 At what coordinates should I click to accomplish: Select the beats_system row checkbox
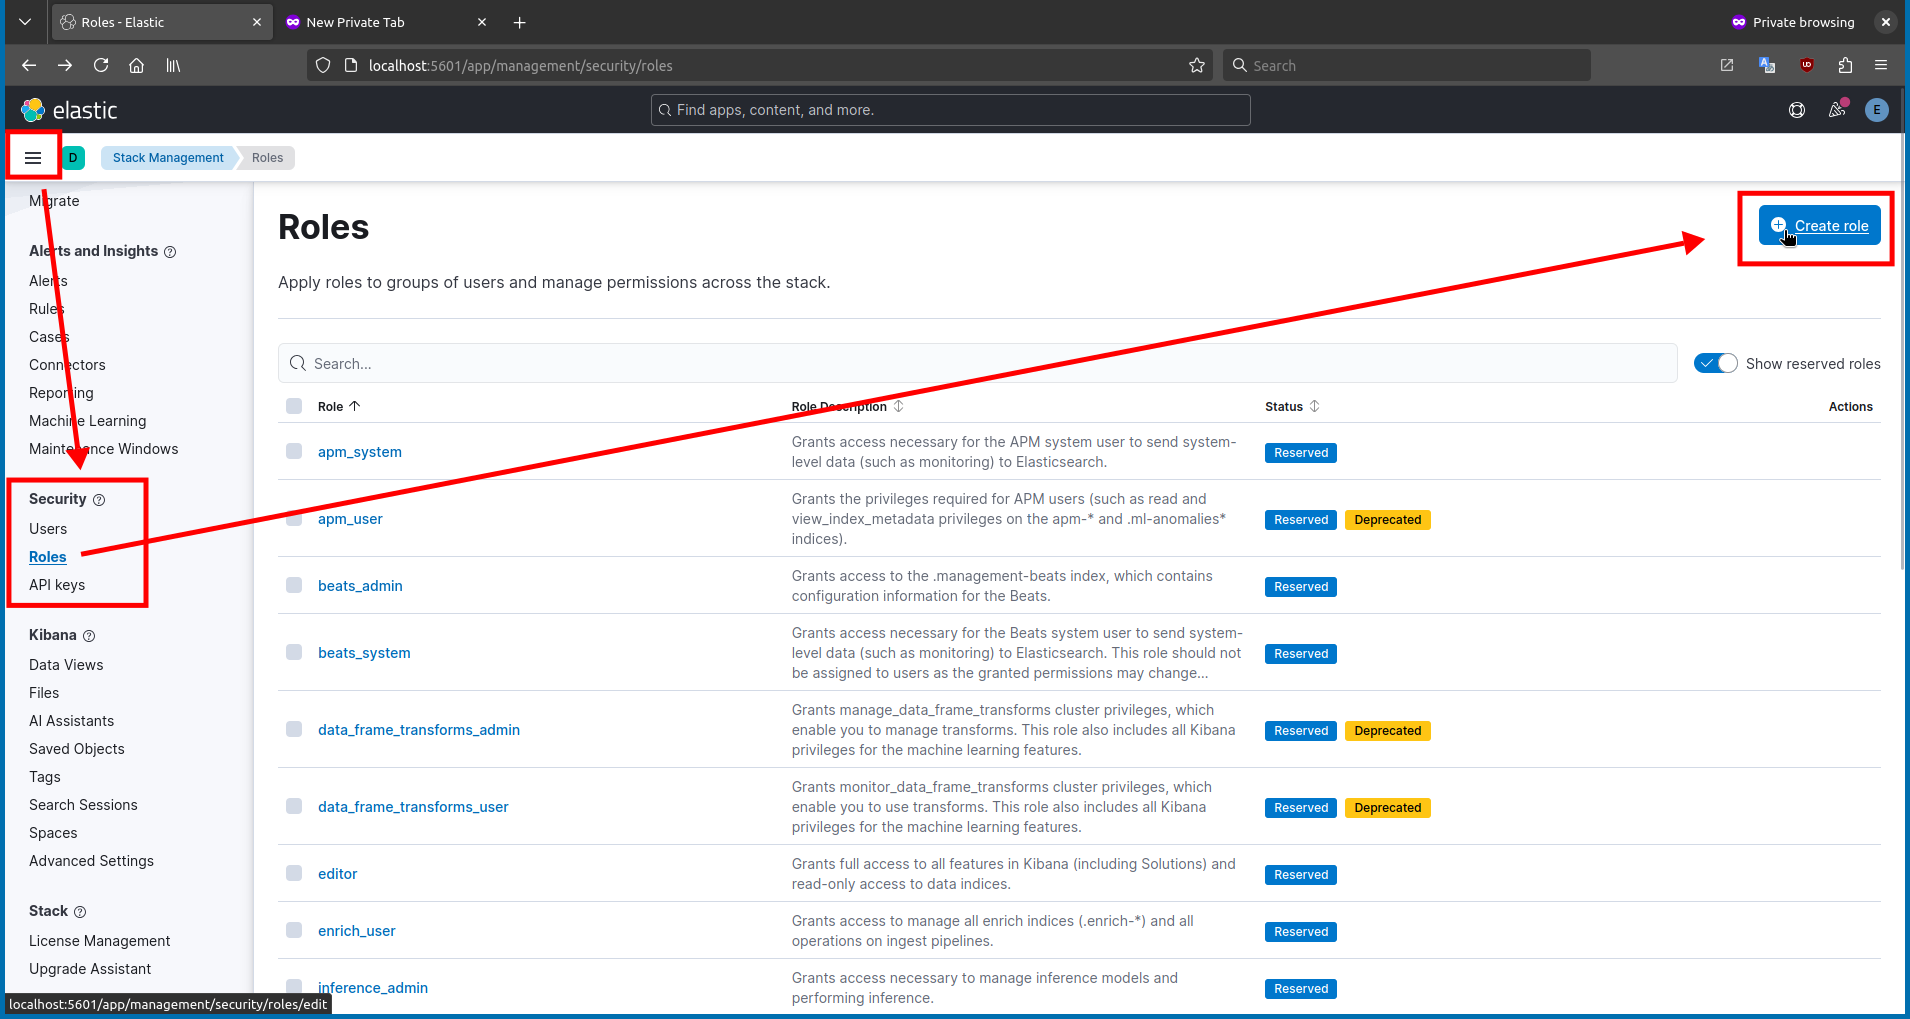tap(294, 652)
